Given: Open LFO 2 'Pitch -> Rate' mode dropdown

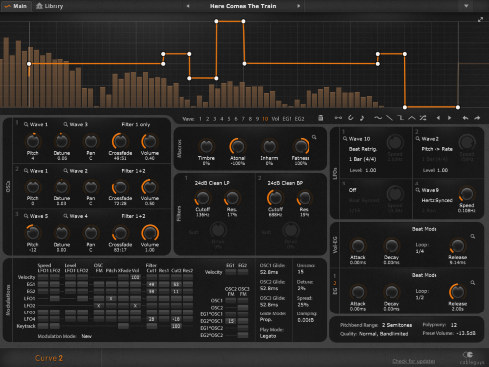Looking at the screenshot, I should coord(437,149).
